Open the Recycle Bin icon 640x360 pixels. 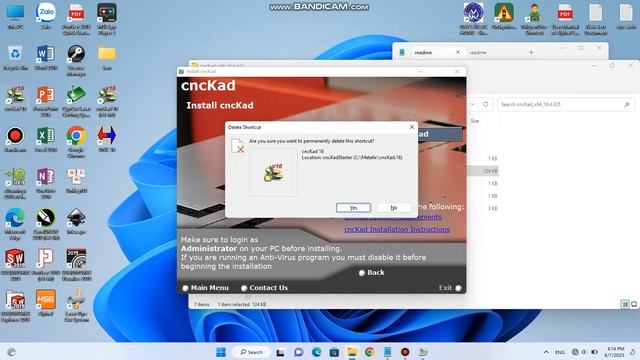point(15,57)
